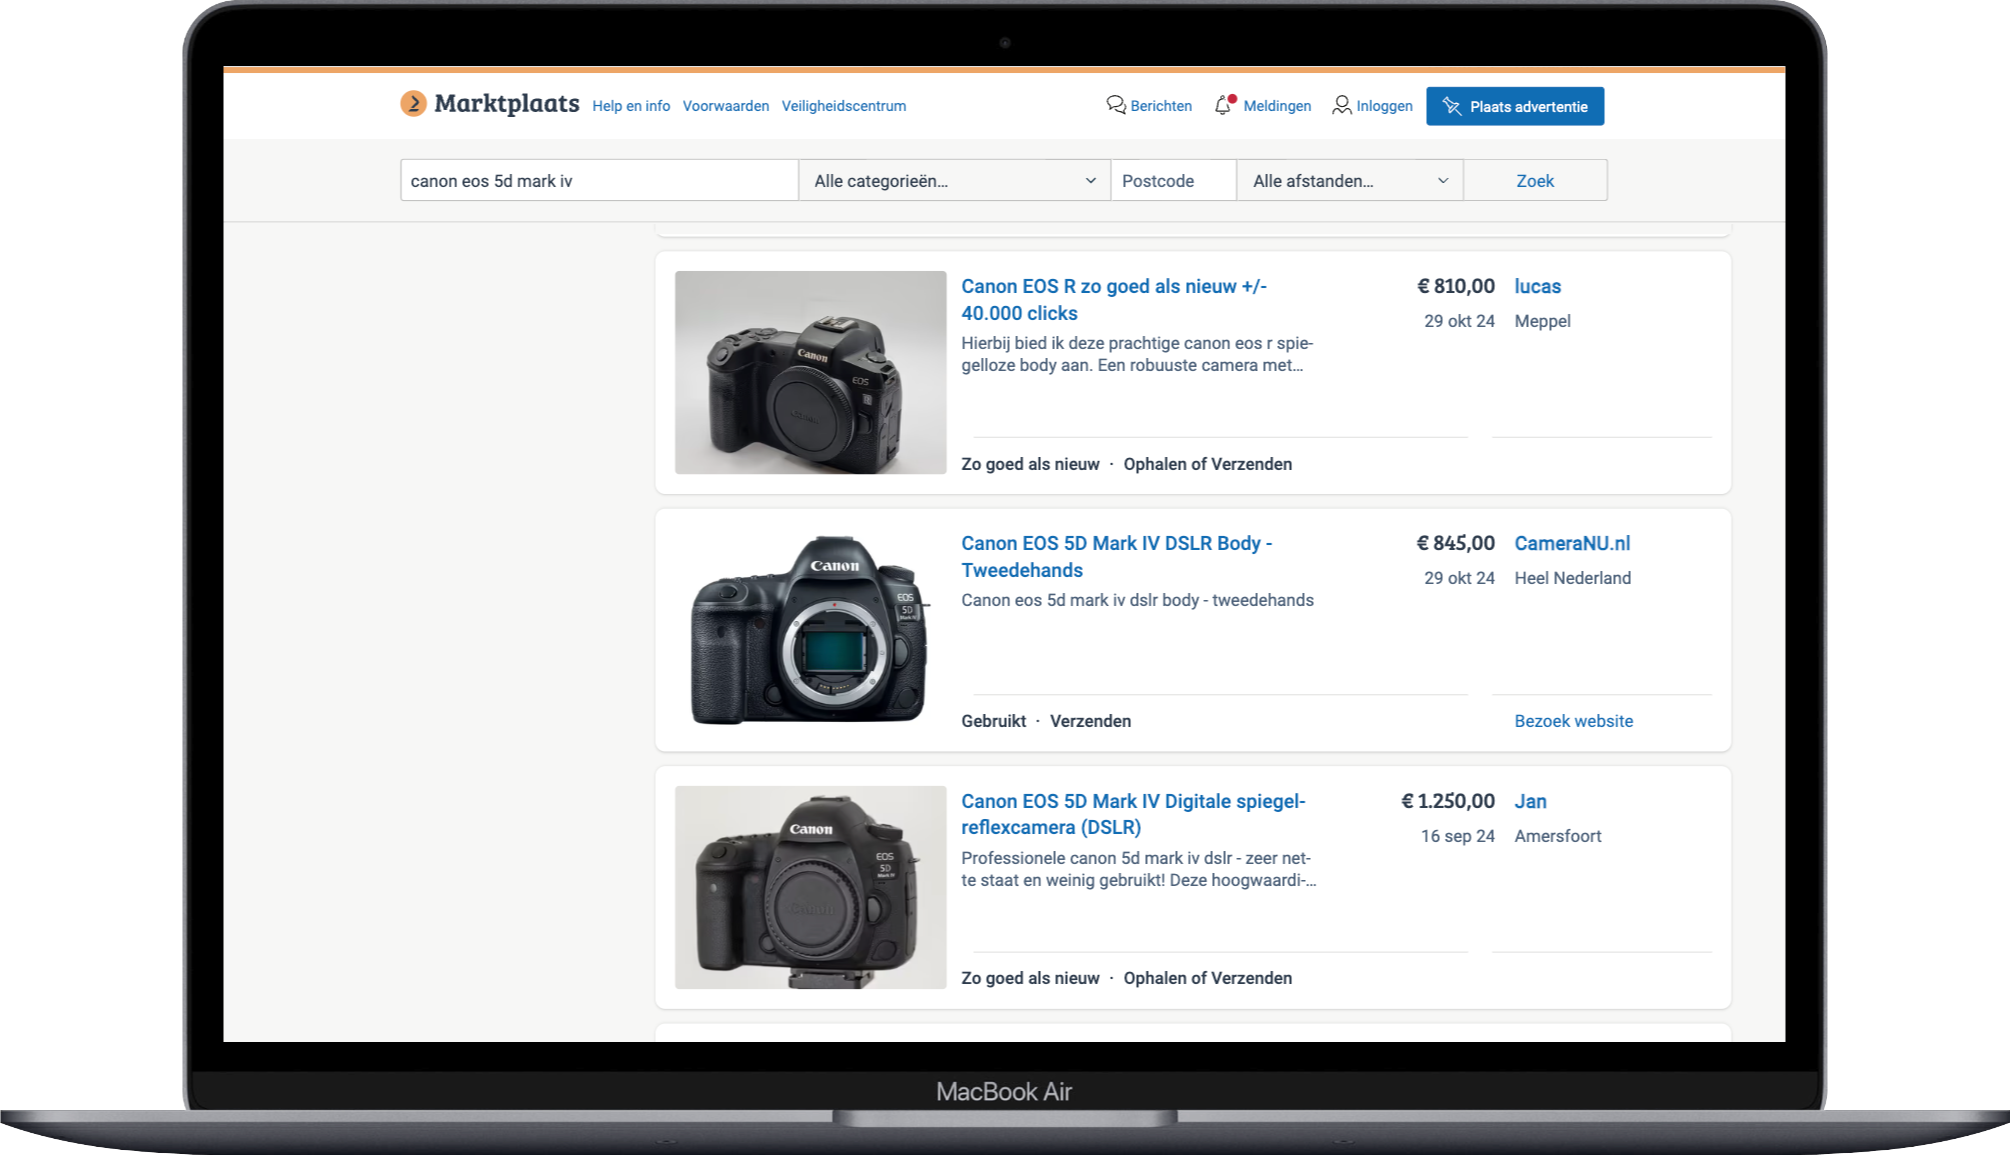Click the Amersfoort location text
The height and width of the screenshot is (1155, 2010).
[1557, 836]
